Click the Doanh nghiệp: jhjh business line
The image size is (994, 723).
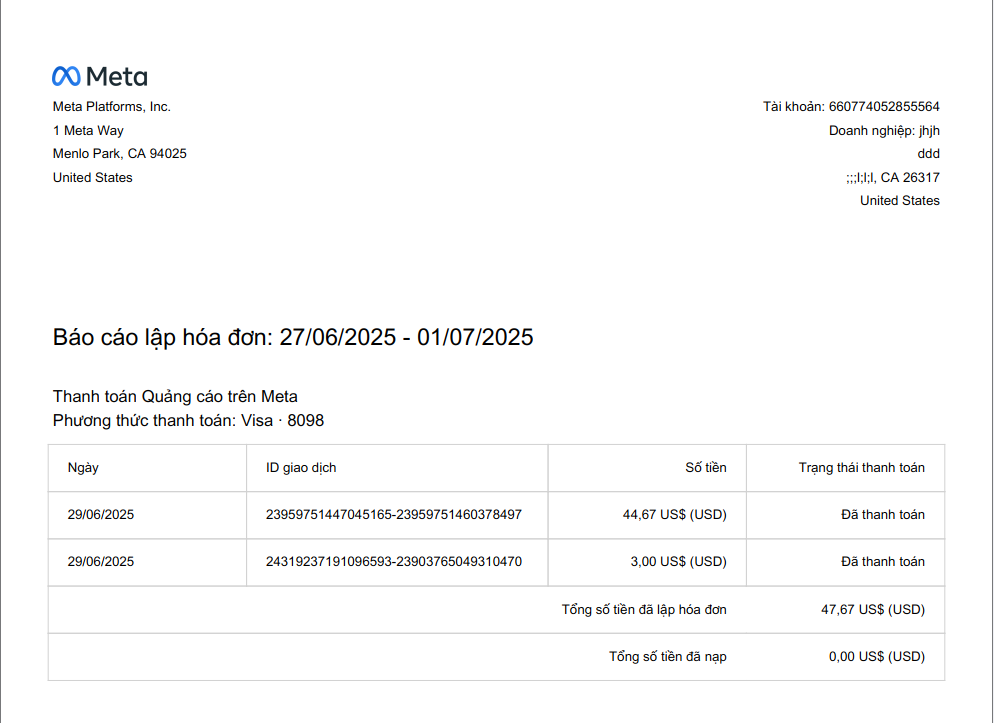click(x=884, y=131)
